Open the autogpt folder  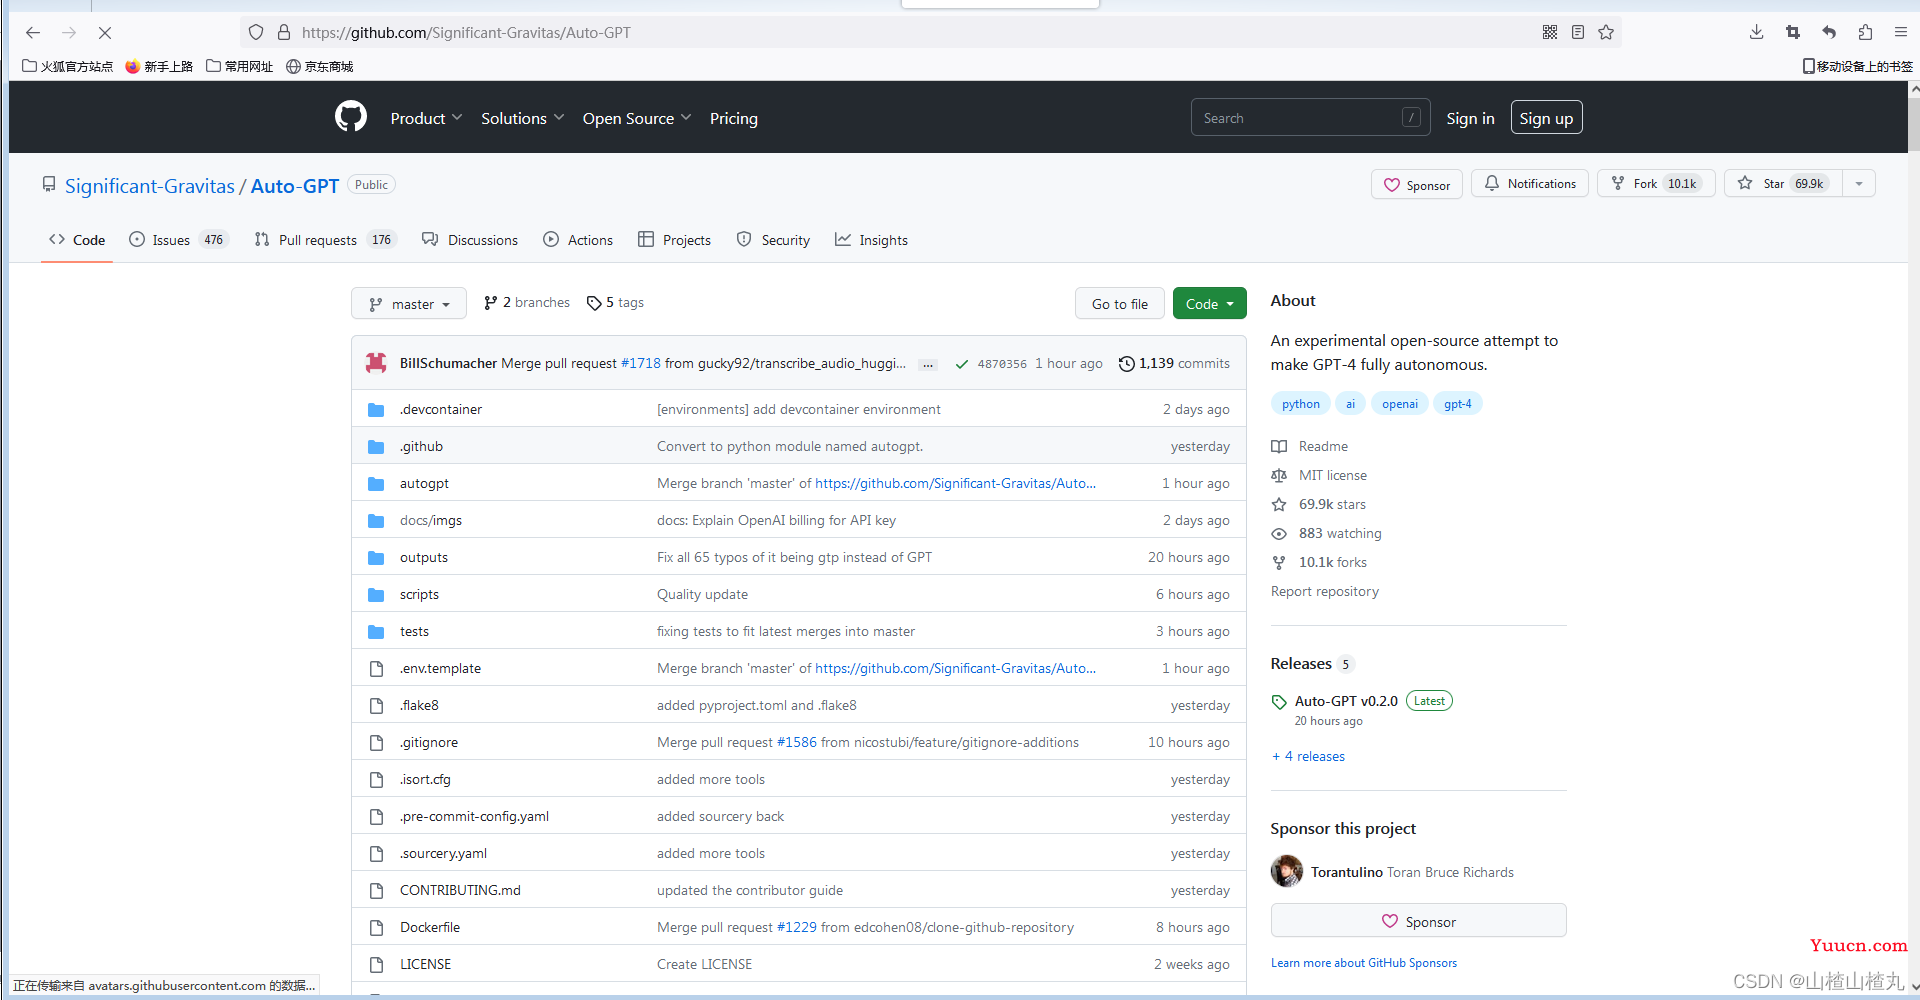(x=424, y=483)
